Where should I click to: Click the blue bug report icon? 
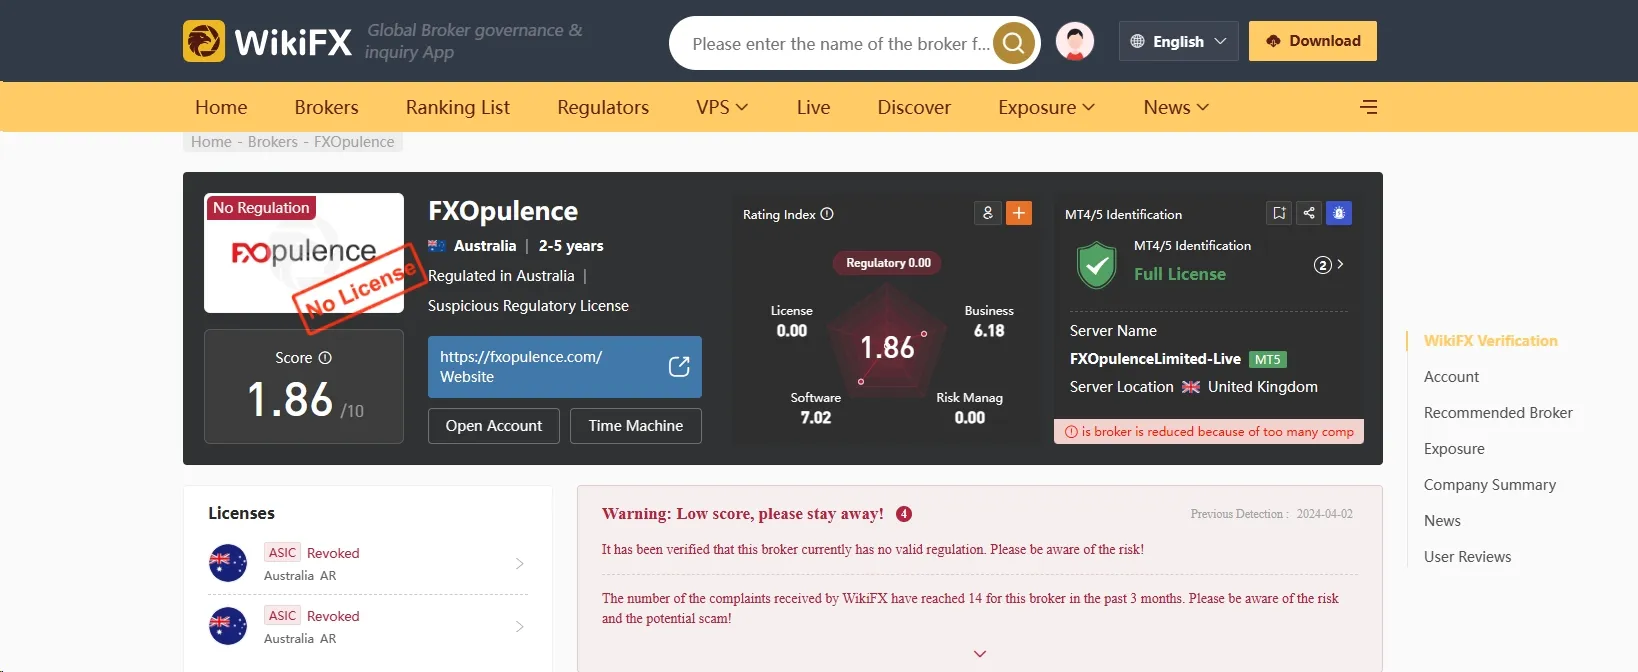1339,213
